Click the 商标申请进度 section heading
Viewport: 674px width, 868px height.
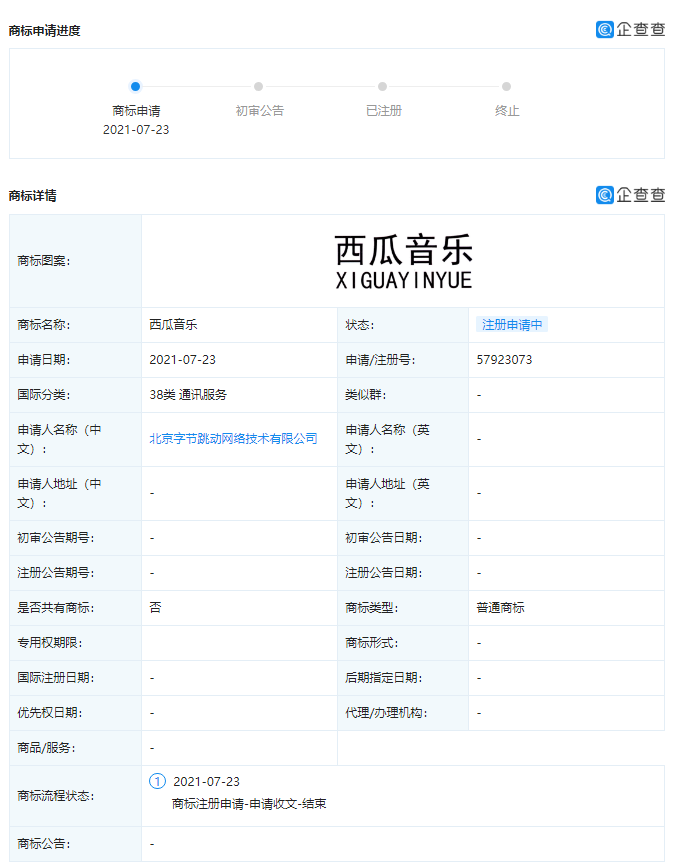click(x=44, y=30)
